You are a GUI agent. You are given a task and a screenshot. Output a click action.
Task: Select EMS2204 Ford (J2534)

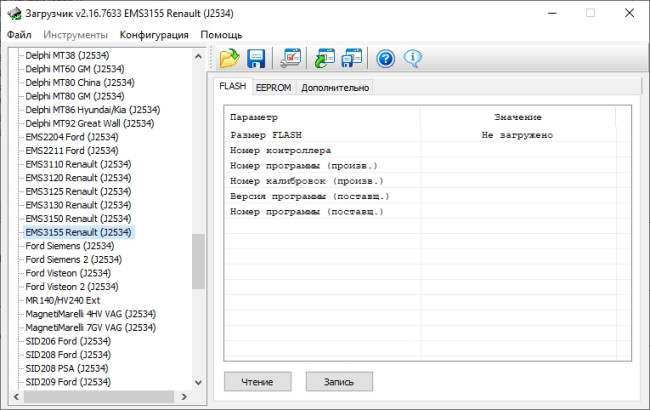click(72, 137)
